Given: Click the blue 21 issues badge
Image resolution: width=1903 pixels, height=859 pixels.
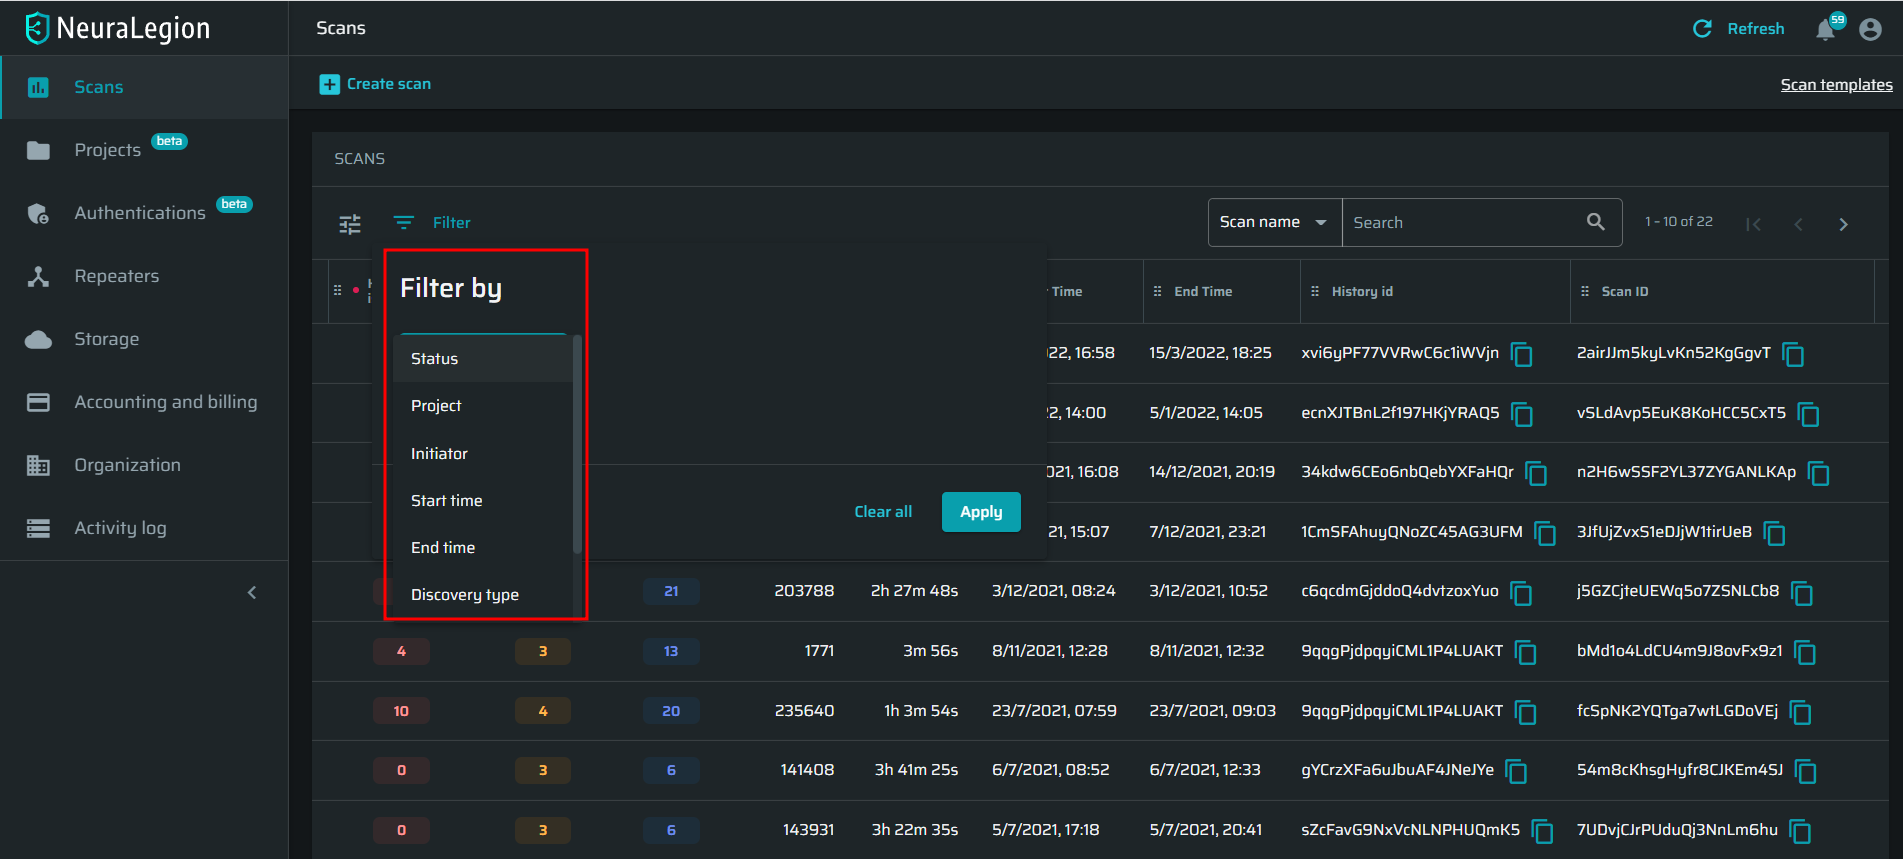Looking at the screenshot, I should (671, 591).
